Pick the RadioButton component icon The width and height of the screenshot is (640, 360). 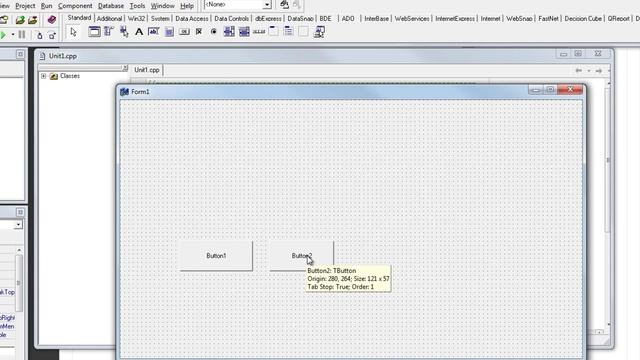[213, 32]
